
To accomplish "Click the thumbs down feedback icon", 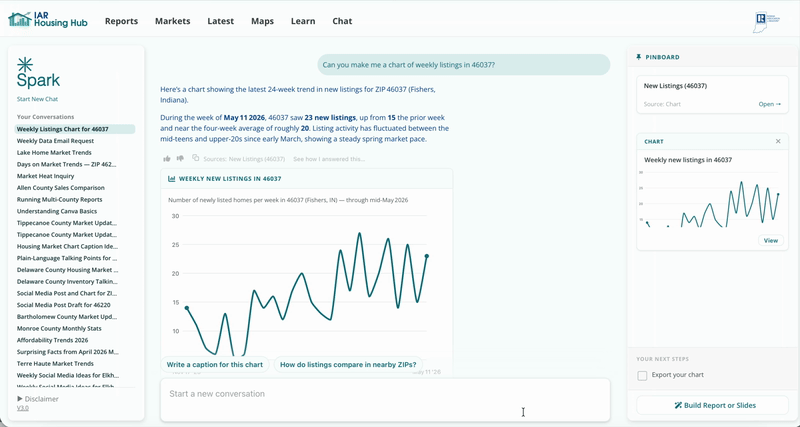I will coord(180,159).
